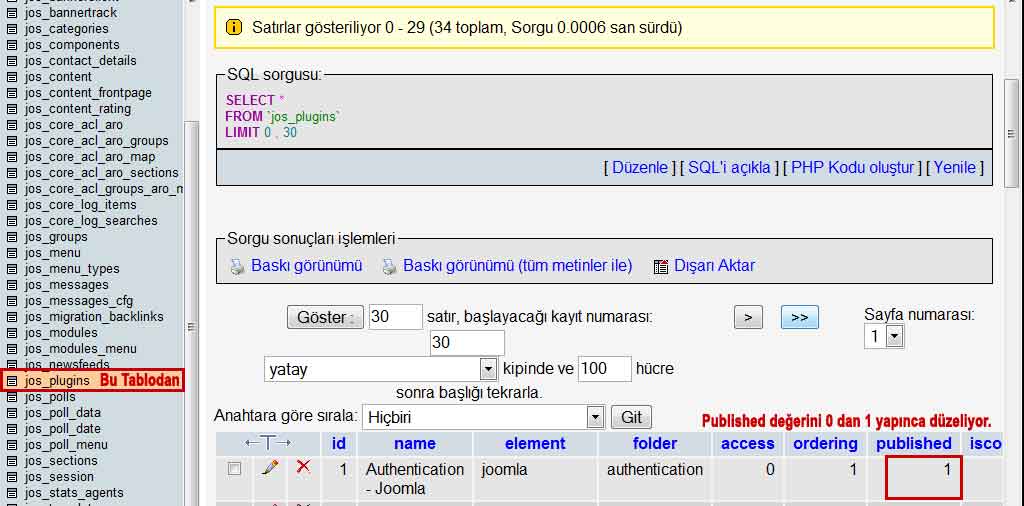Click the Yenile link
The width and height of the screenshot is (1024, 506).
pyautogui.click(x=955, y=168)
